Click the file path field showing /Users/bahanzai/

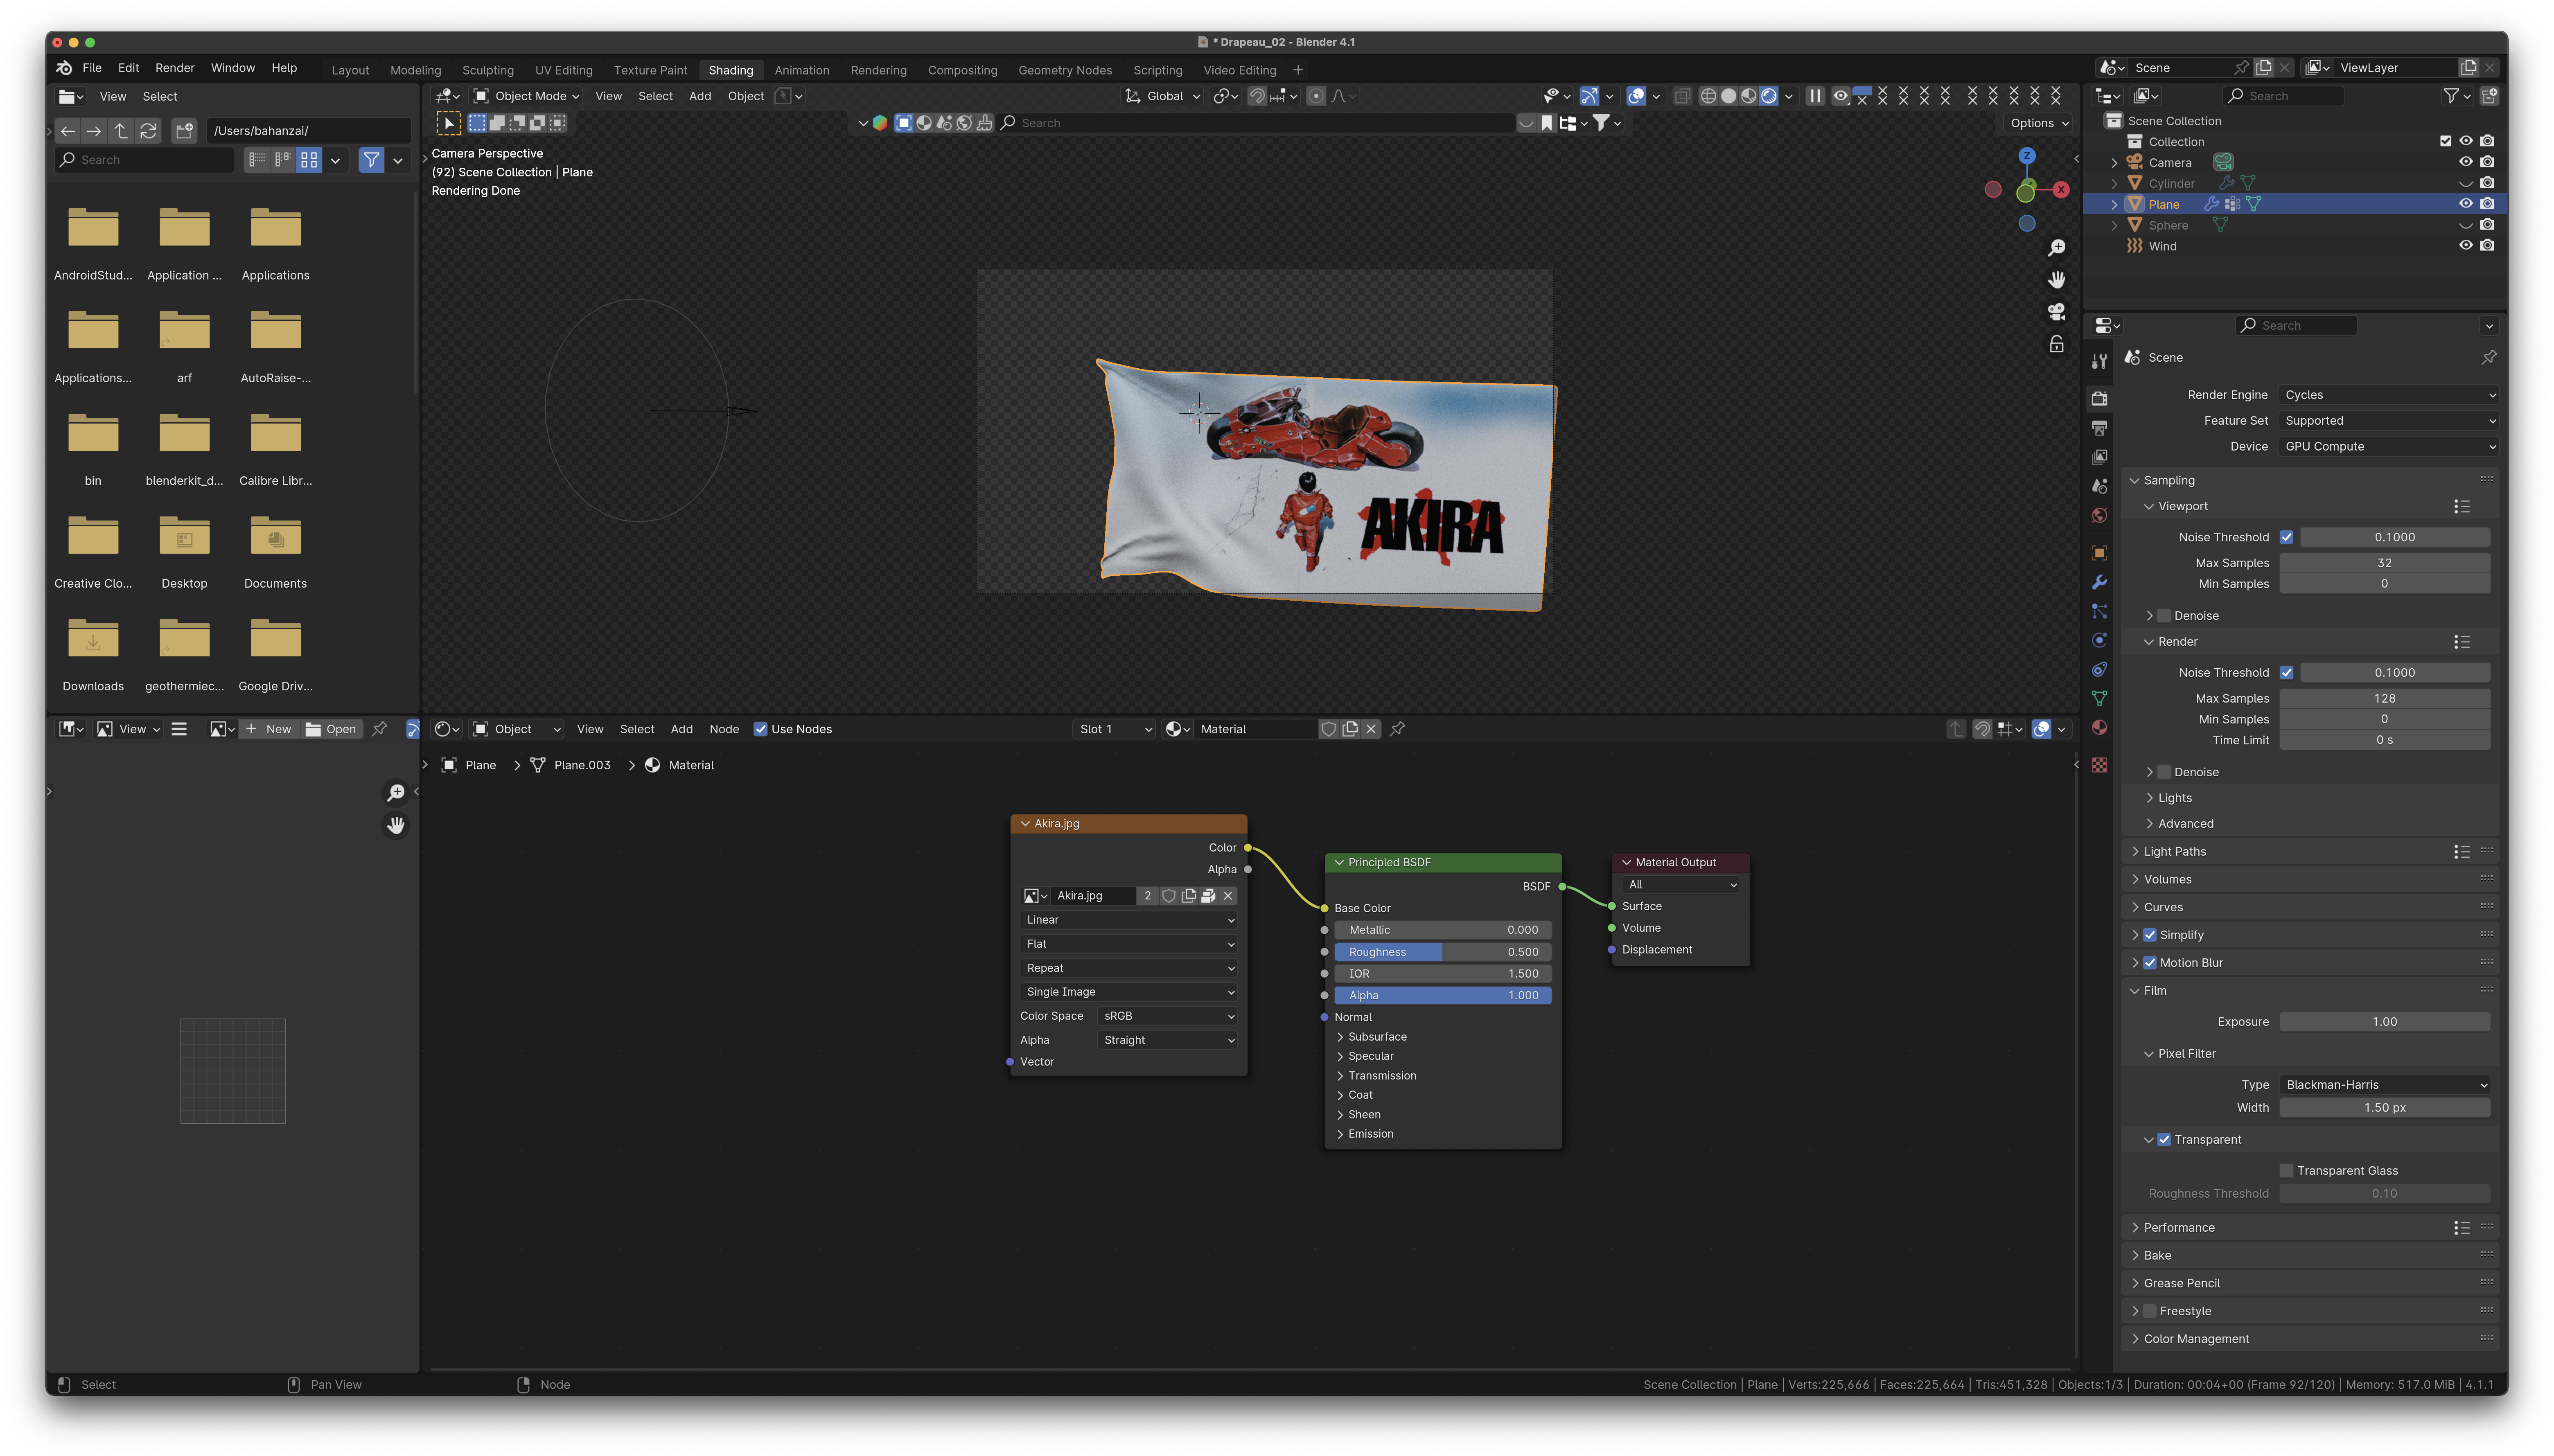[309, 131]
